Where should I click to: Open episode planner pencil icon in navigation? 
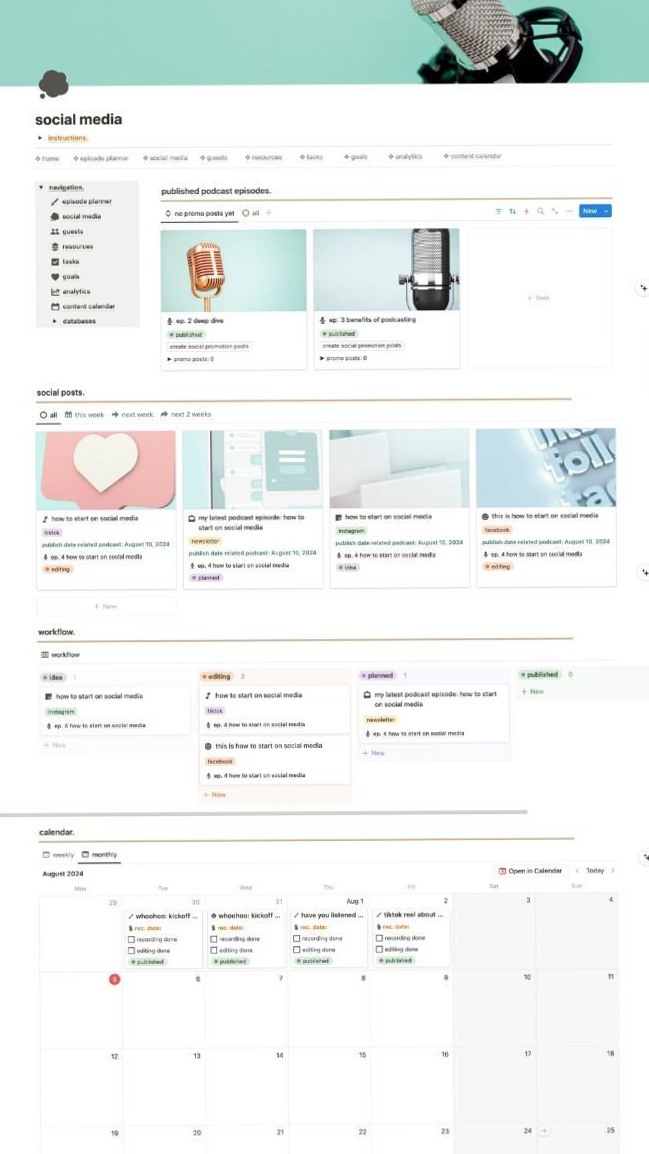55,201
